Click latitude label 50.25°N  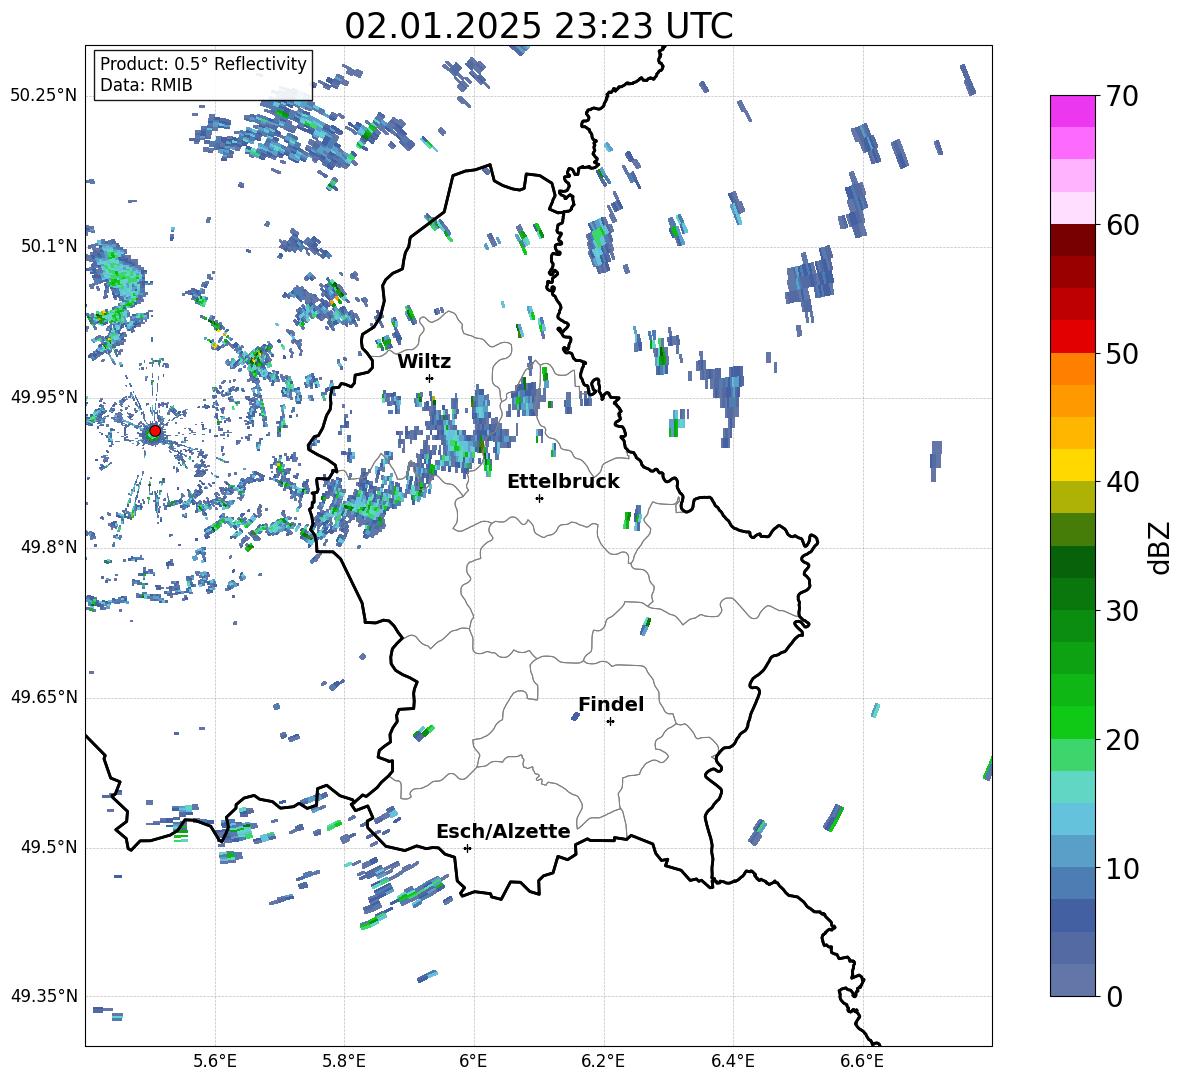click(44, 96)
